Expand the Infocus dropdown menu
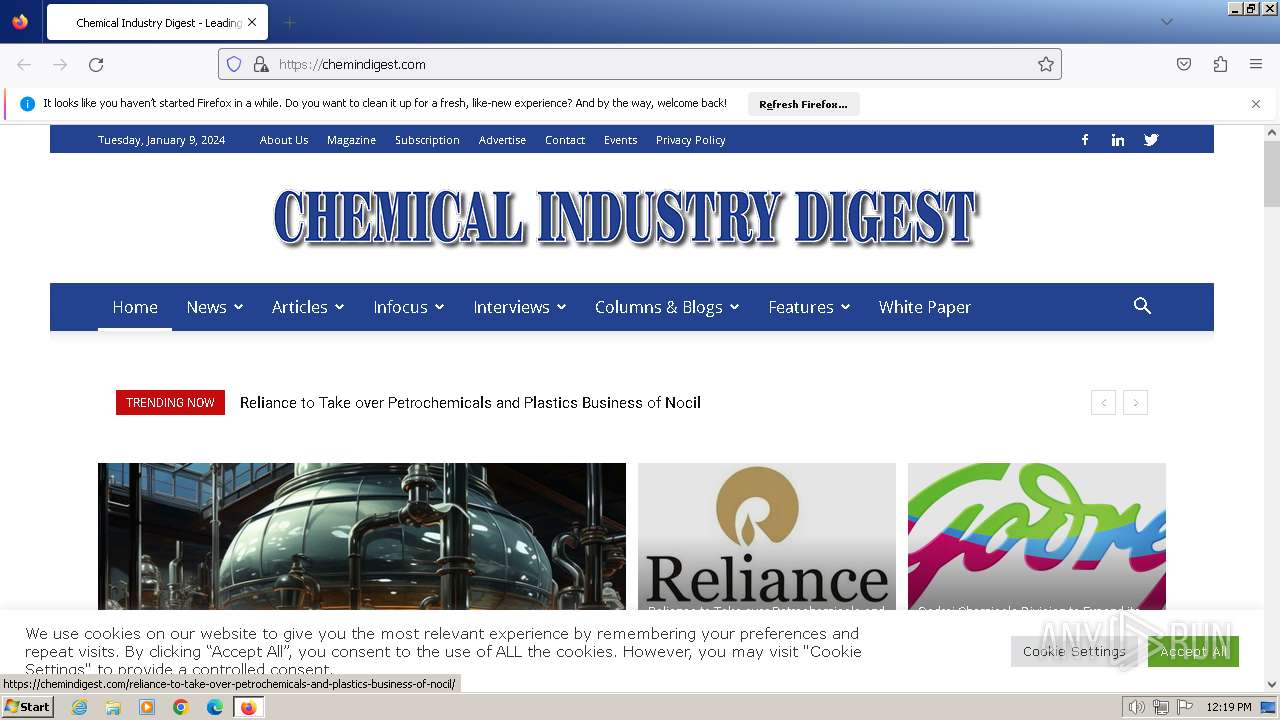The image size is (1280, 720). (409, 307)
